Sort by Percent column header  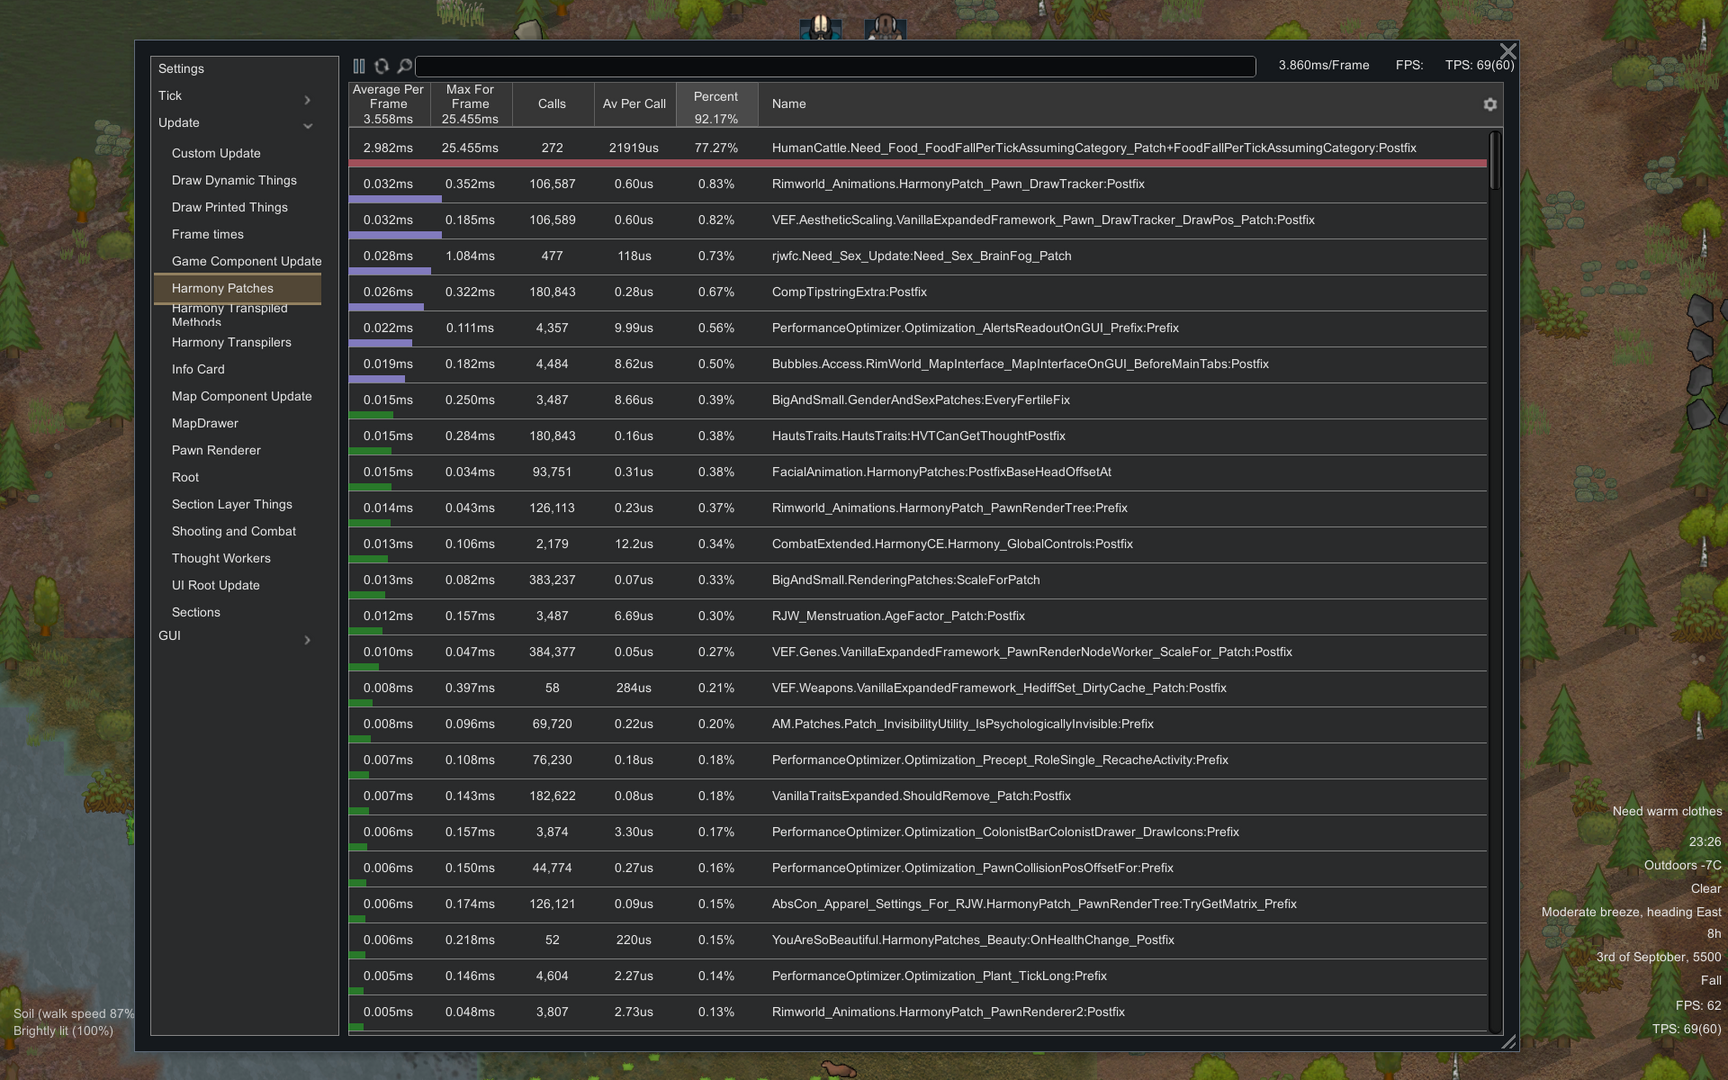pyautogui.click(x=717, y=104)
